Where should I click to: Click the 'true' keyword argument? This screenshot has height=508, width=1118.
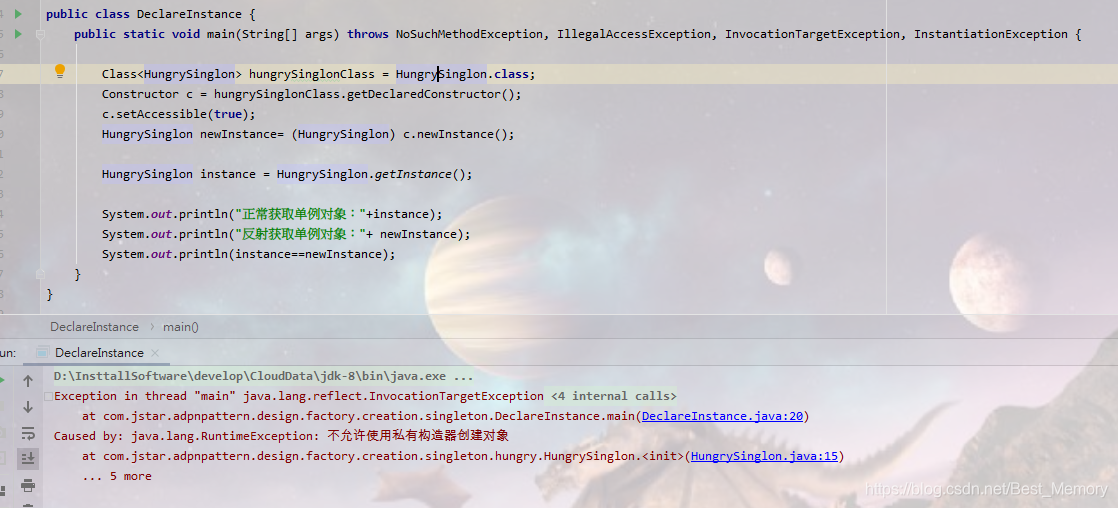(x=228, y=114)
